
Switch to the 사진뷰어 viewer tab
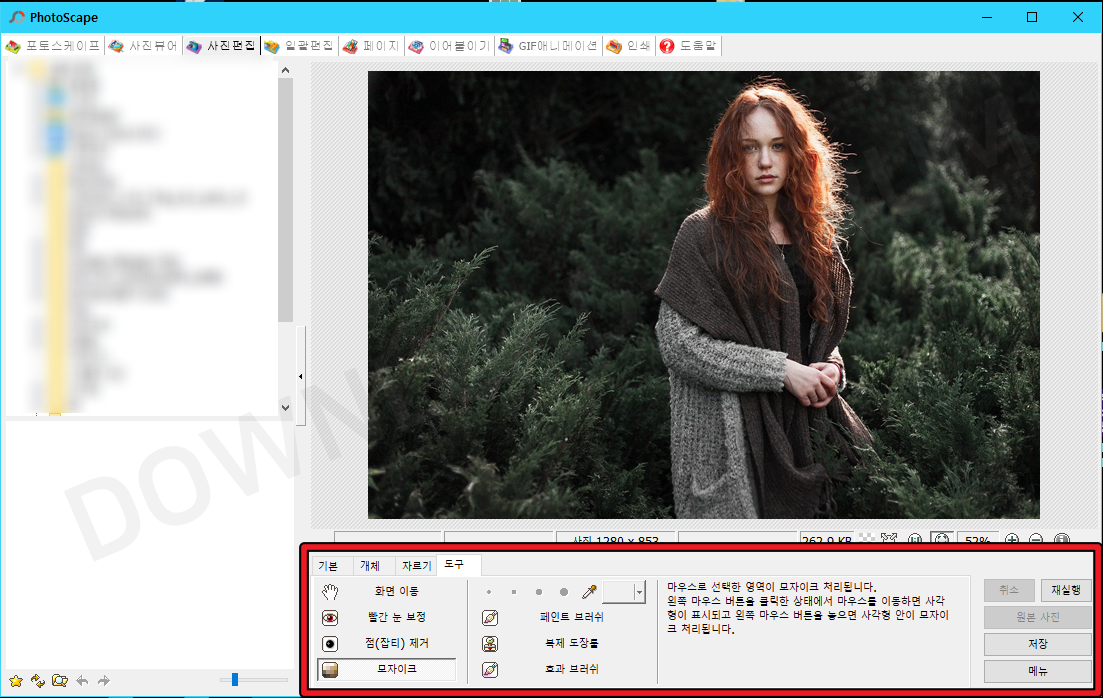click(x=144, y=46)
